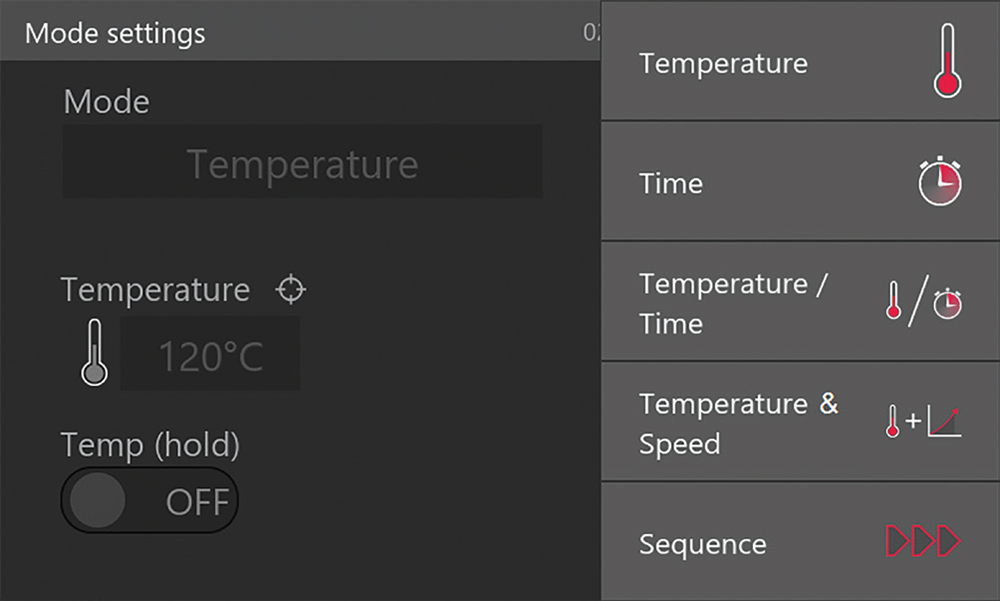This screenshot has width=1000, height=601.
Task: Click the white thermometer icon beside 120°C
Action: [x=94, y=352]
